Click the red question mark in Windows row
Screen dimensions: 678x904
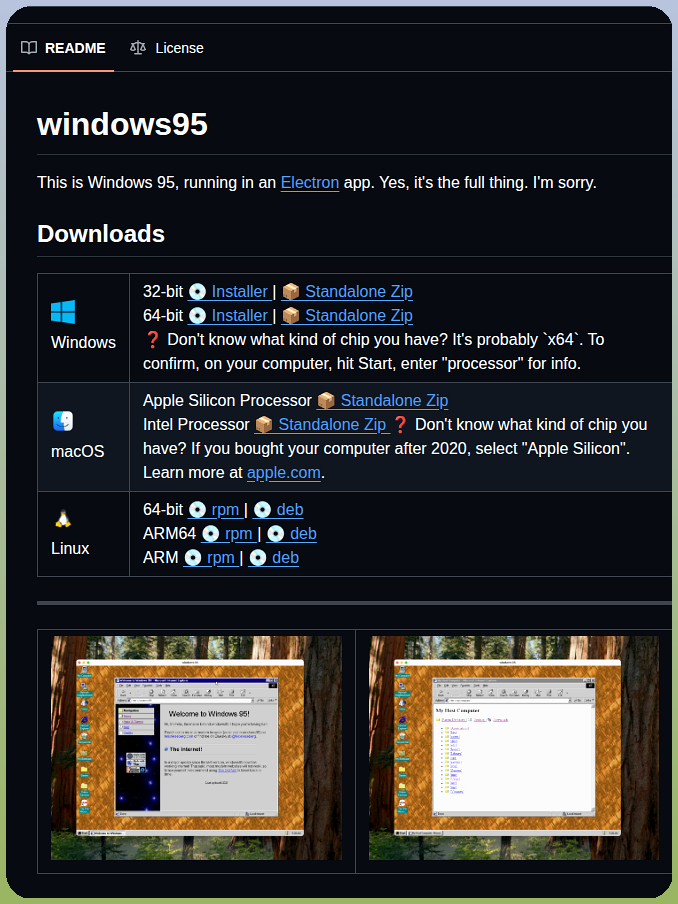coord(153,340)
